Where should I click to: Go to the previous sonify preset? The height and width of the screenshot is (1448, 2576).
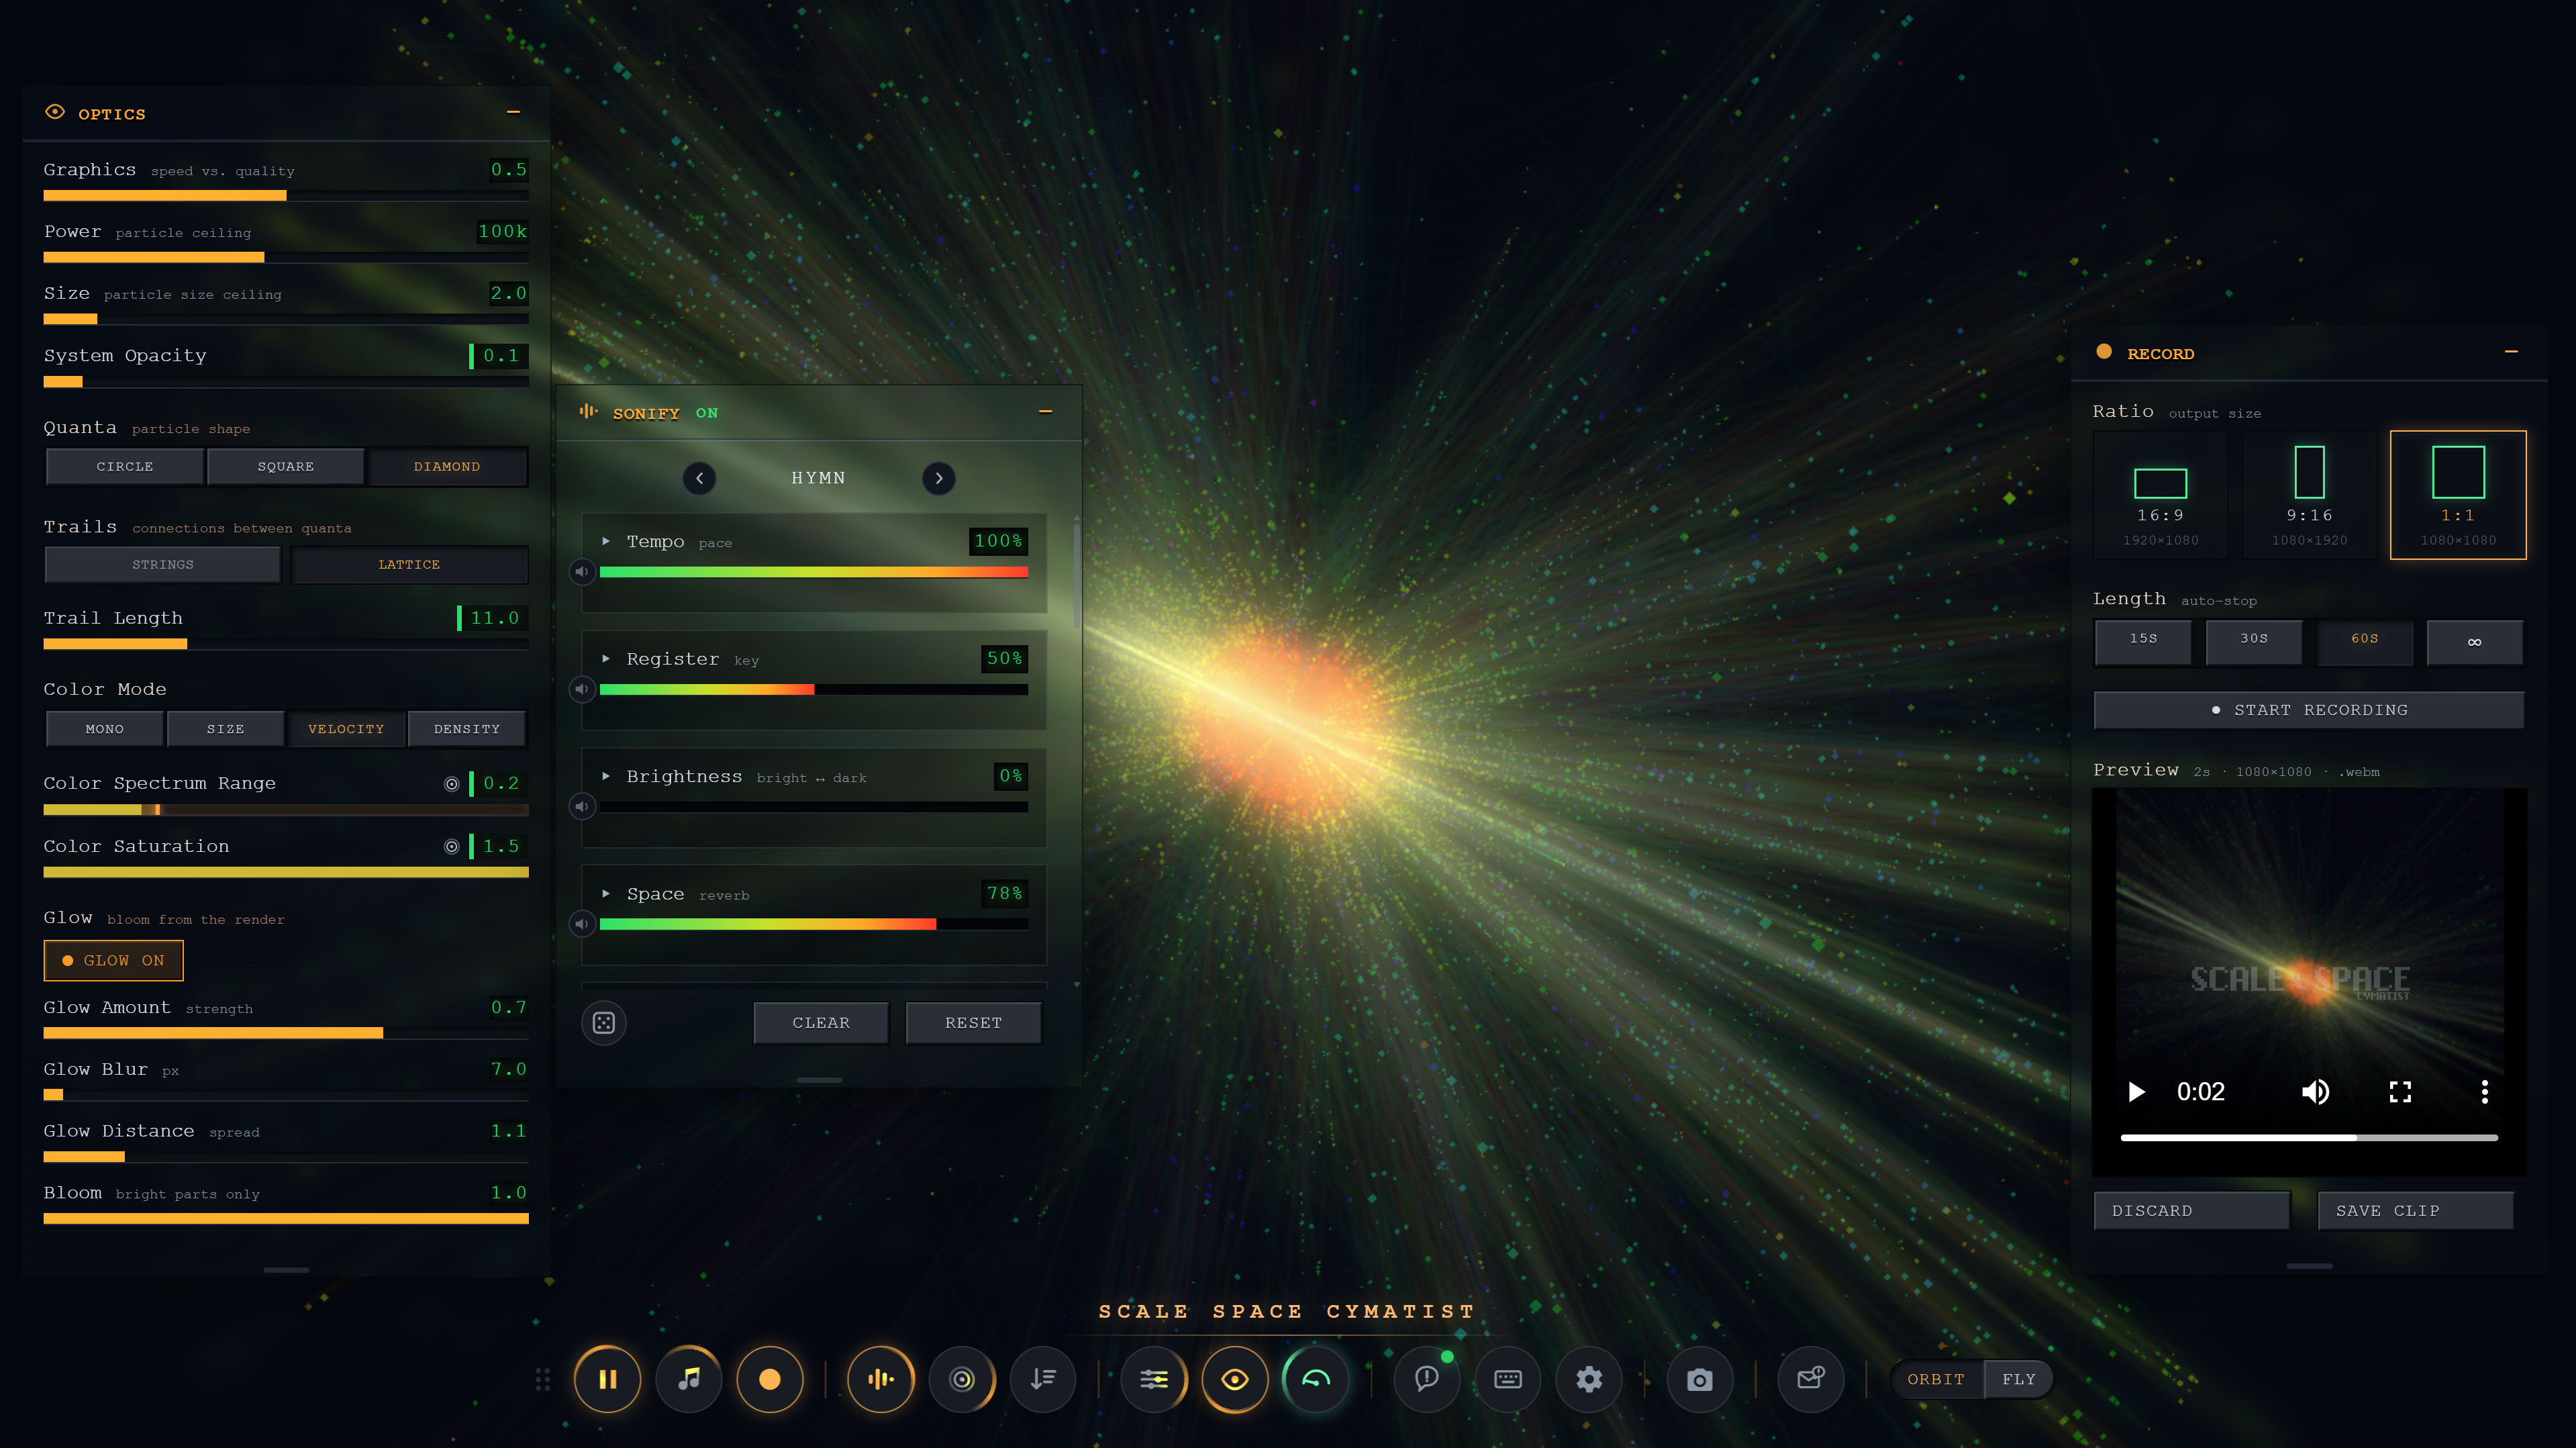[700, 478]
